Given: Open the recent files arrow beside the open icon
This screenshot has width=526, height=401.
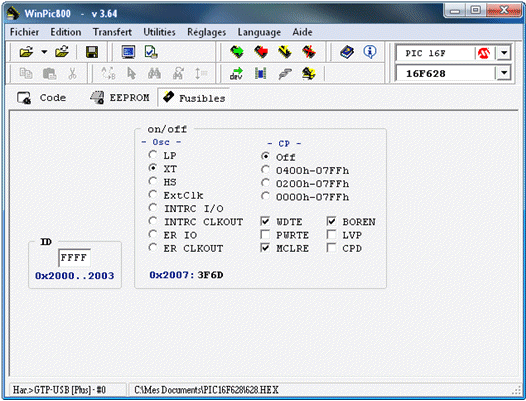Looking at the screenshot, I should (44, 52).
